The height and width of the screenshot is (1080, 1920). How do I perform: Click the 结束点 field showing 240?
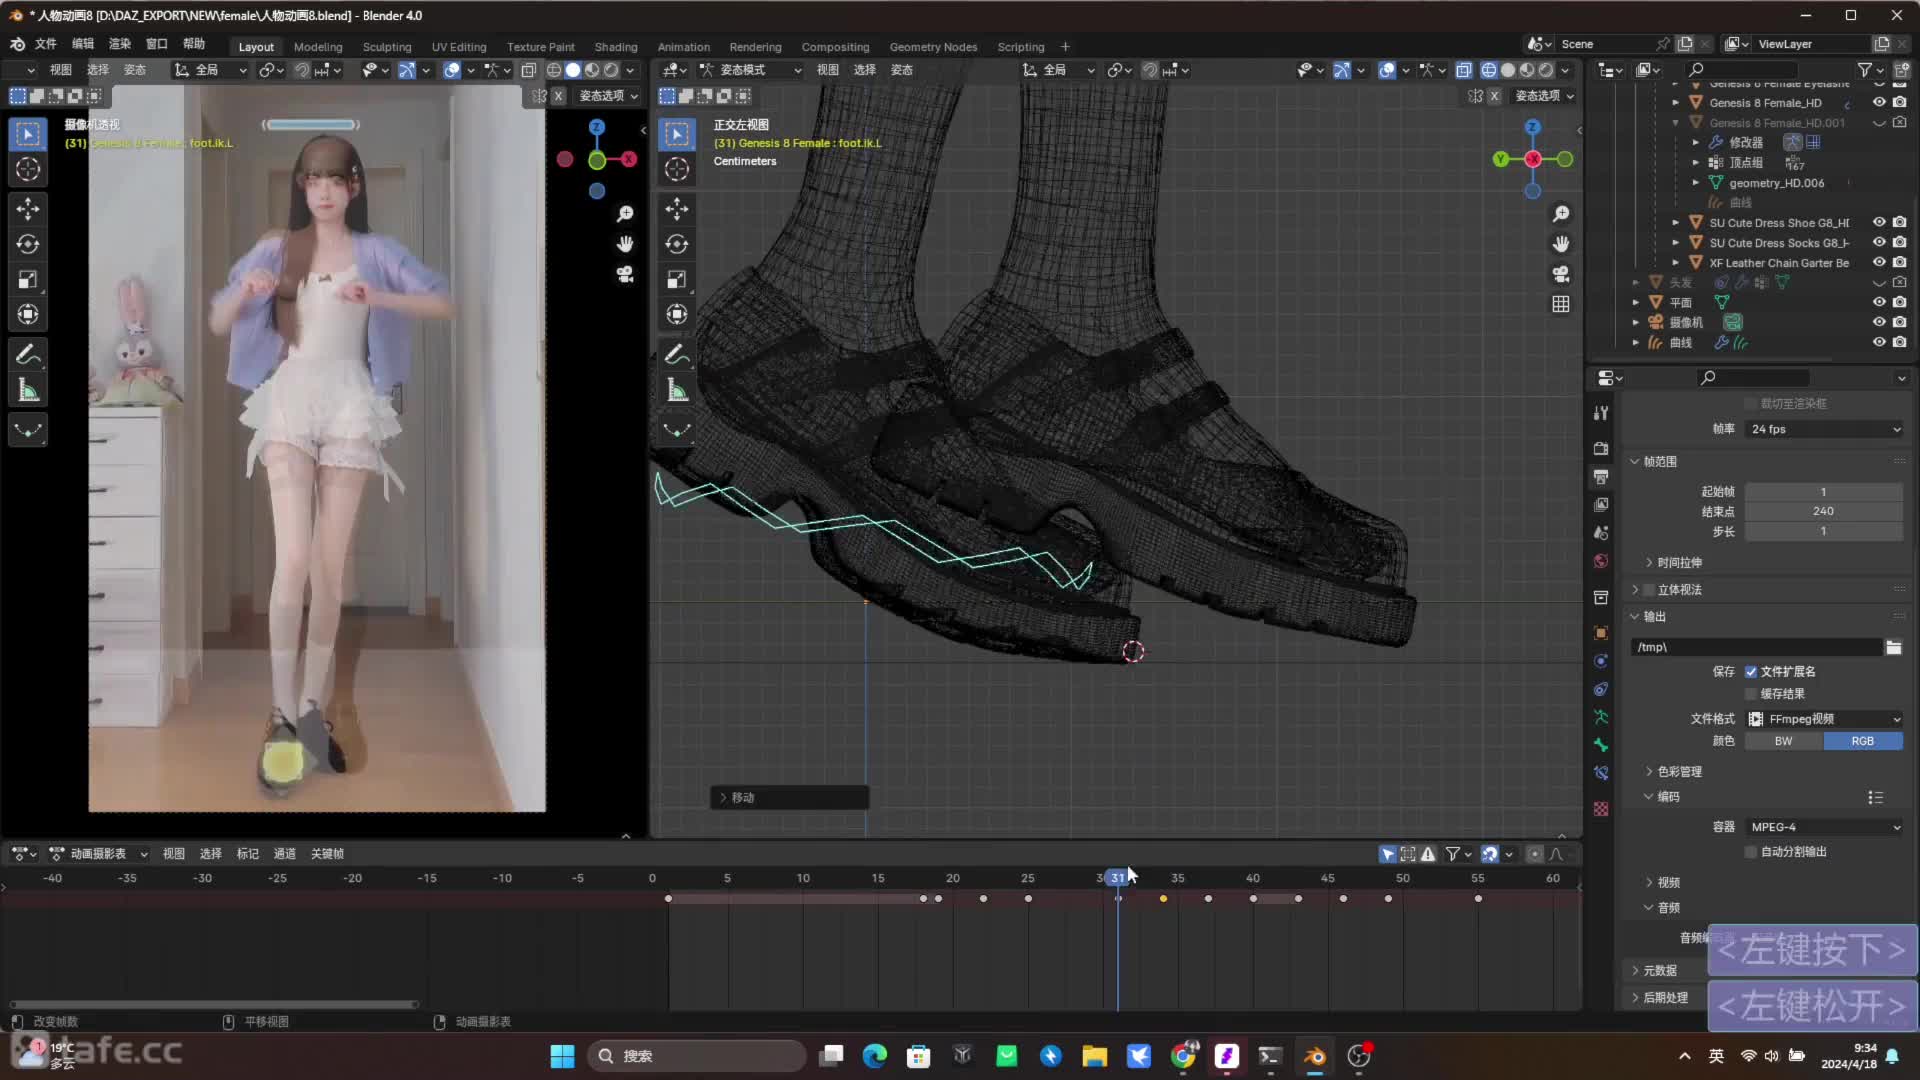(1823, 511)
